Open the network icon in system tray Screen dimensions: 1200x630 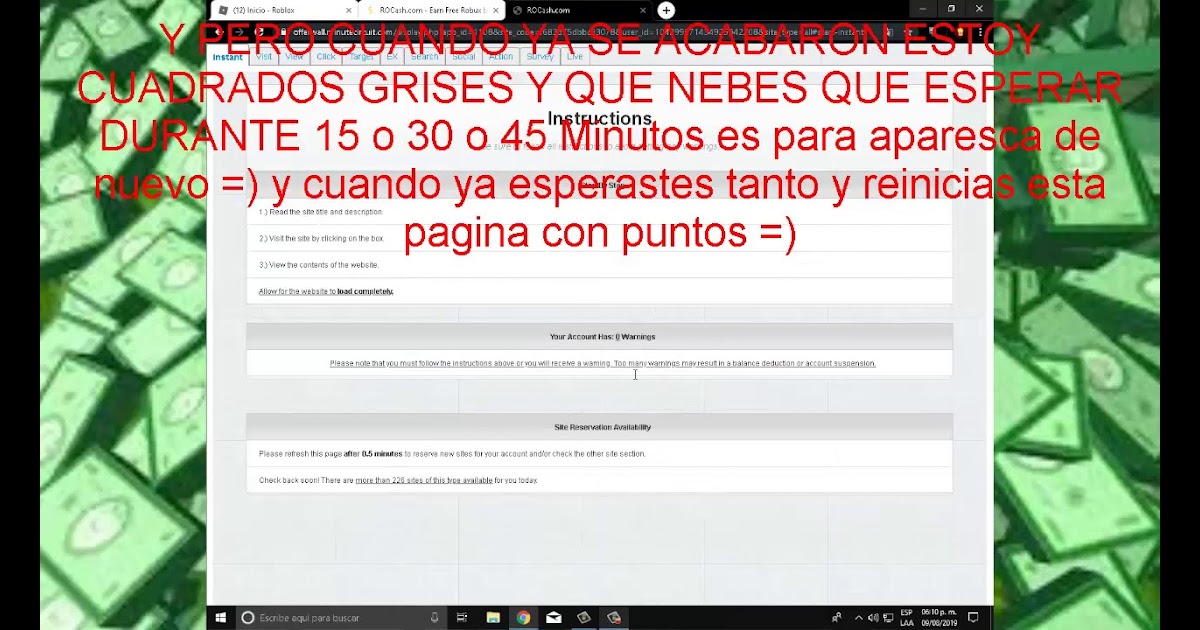tap(887, 618)
